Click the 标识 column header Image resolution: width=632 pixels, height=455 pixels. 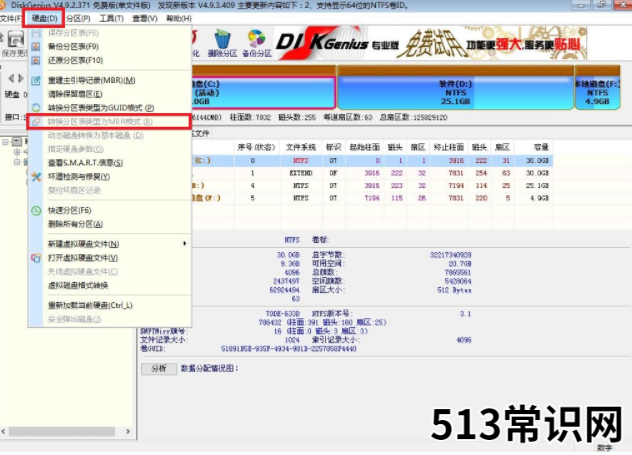(x=333, y=147)
